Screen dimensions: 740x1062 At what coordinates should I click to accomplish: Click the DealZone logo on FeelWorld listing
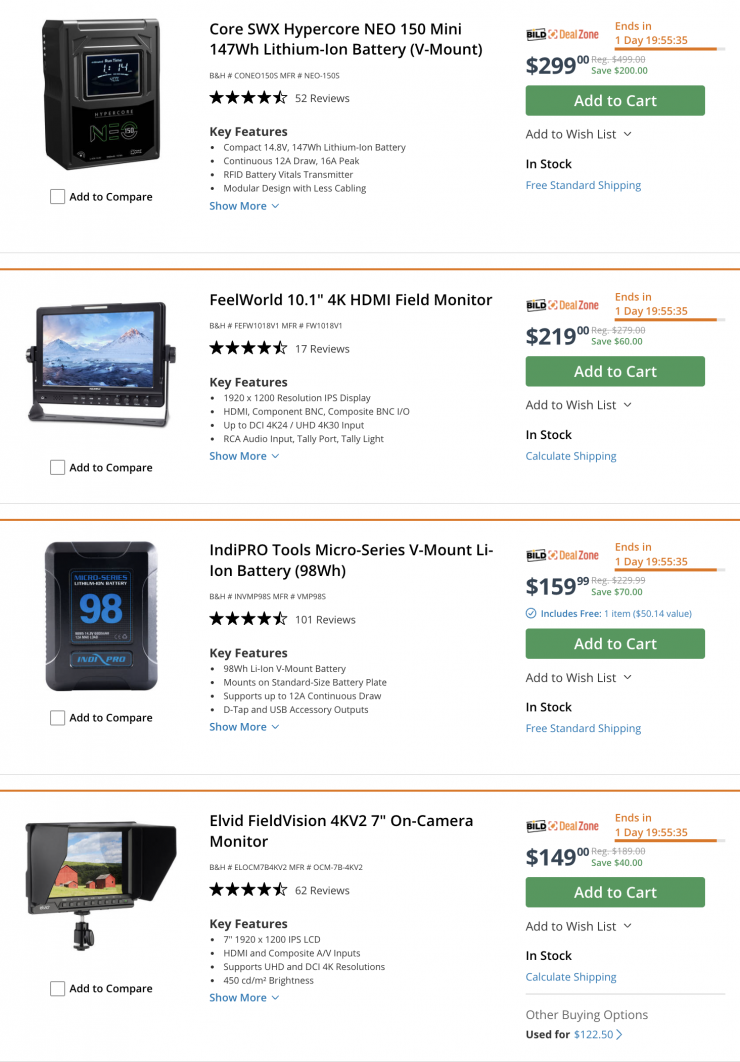tap(562, 305)
